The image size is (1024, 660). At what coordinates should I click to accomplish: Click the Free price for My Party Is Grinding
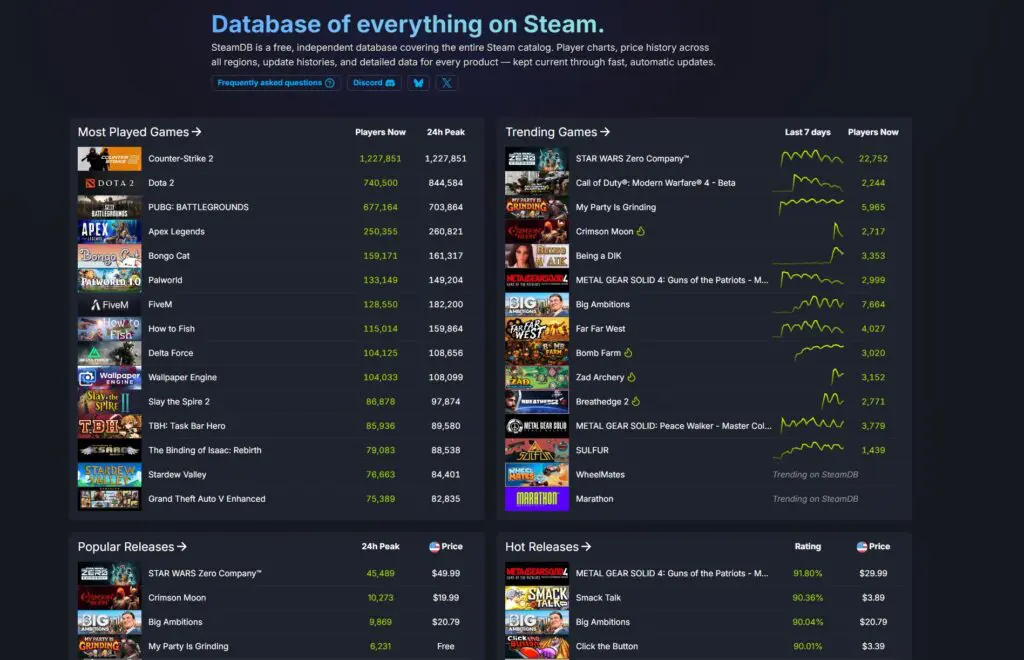(x=445, y=646)
